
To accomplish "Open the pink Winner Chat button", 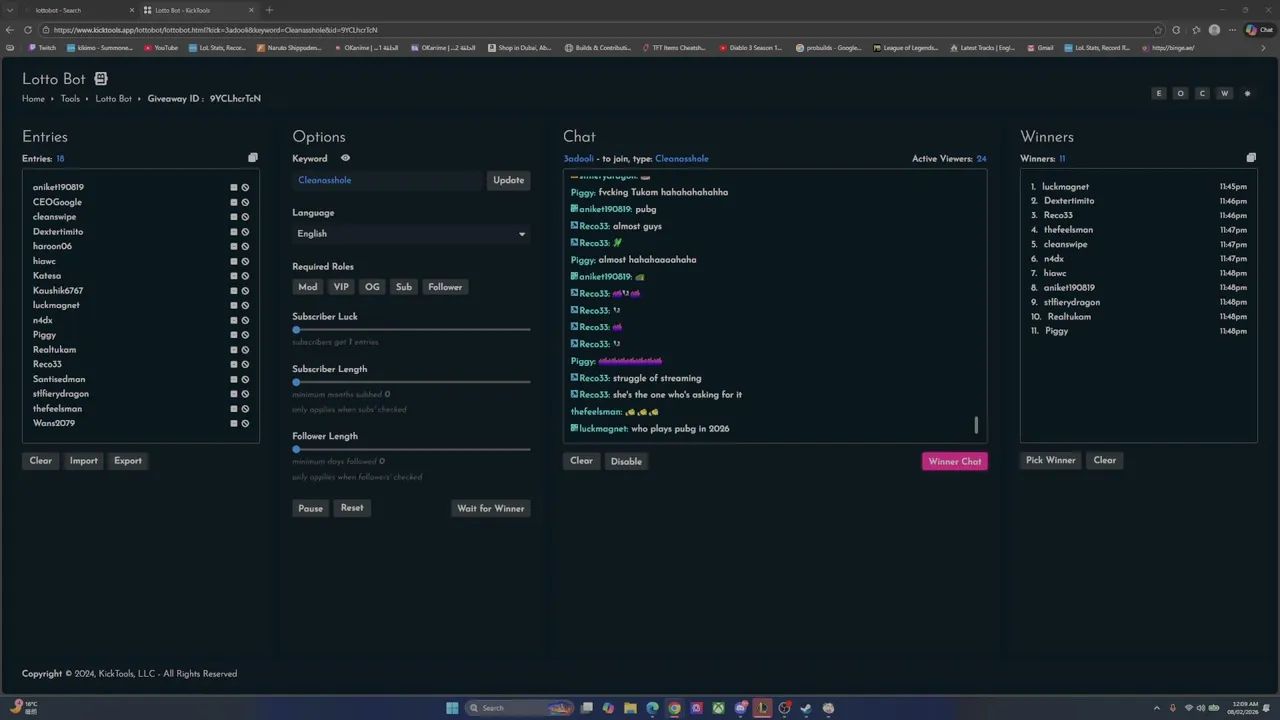I will pyautogui.click(x=955, y=461).
